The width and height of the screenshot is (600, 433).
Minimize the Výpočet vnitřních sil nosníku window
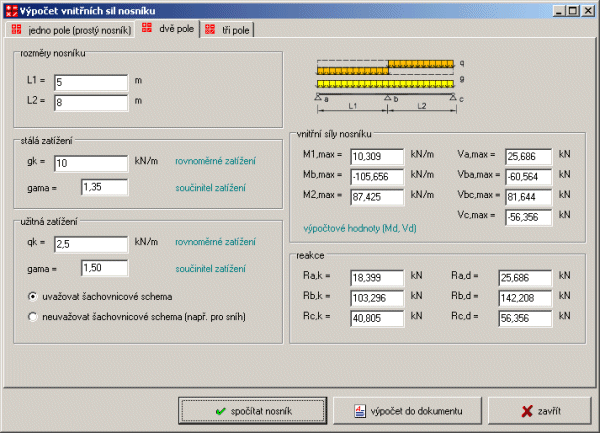[559, 11]
